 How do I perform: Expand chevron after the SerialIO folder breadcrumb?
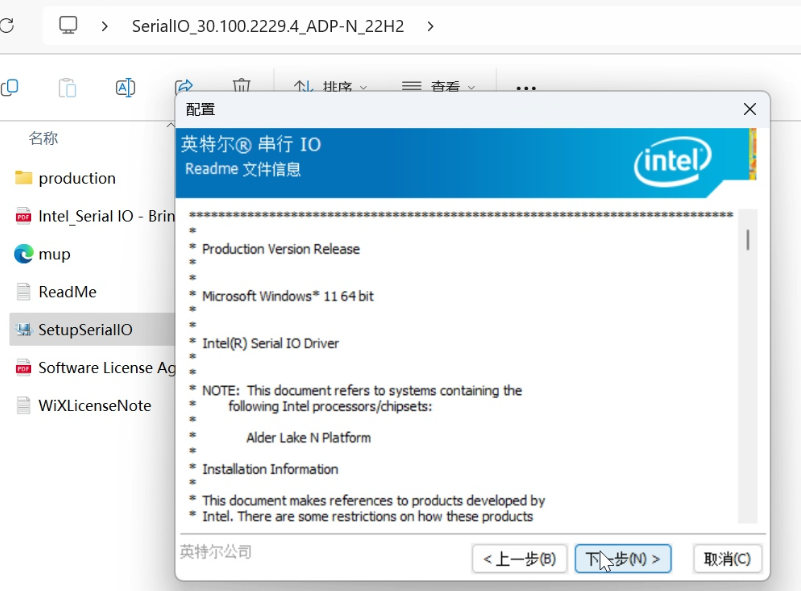pyautogui.click(x=430, y=26)
